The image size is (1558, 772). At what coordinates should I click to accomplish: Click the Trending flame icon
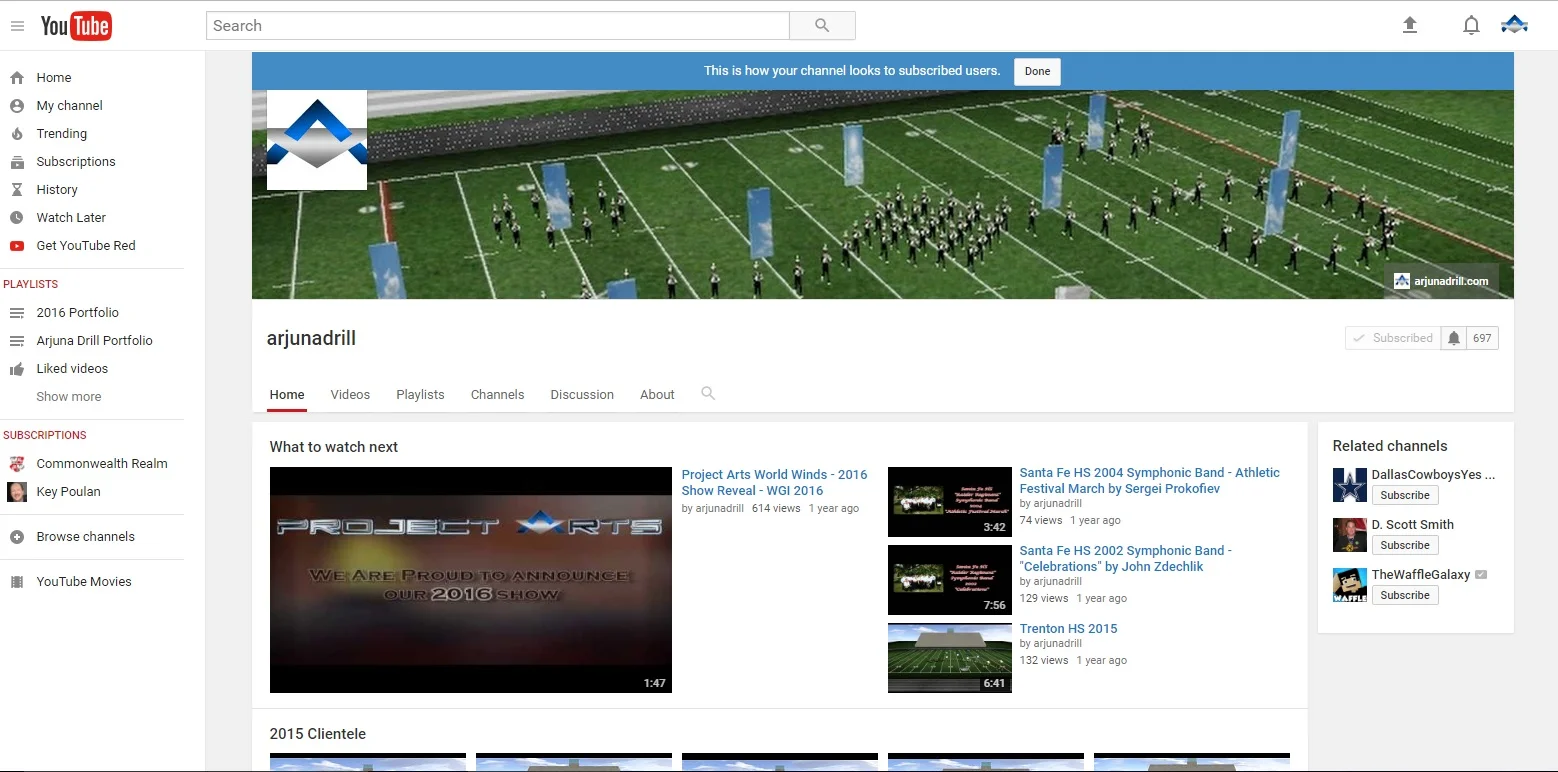pyautogui.click(x=17, y=133)
